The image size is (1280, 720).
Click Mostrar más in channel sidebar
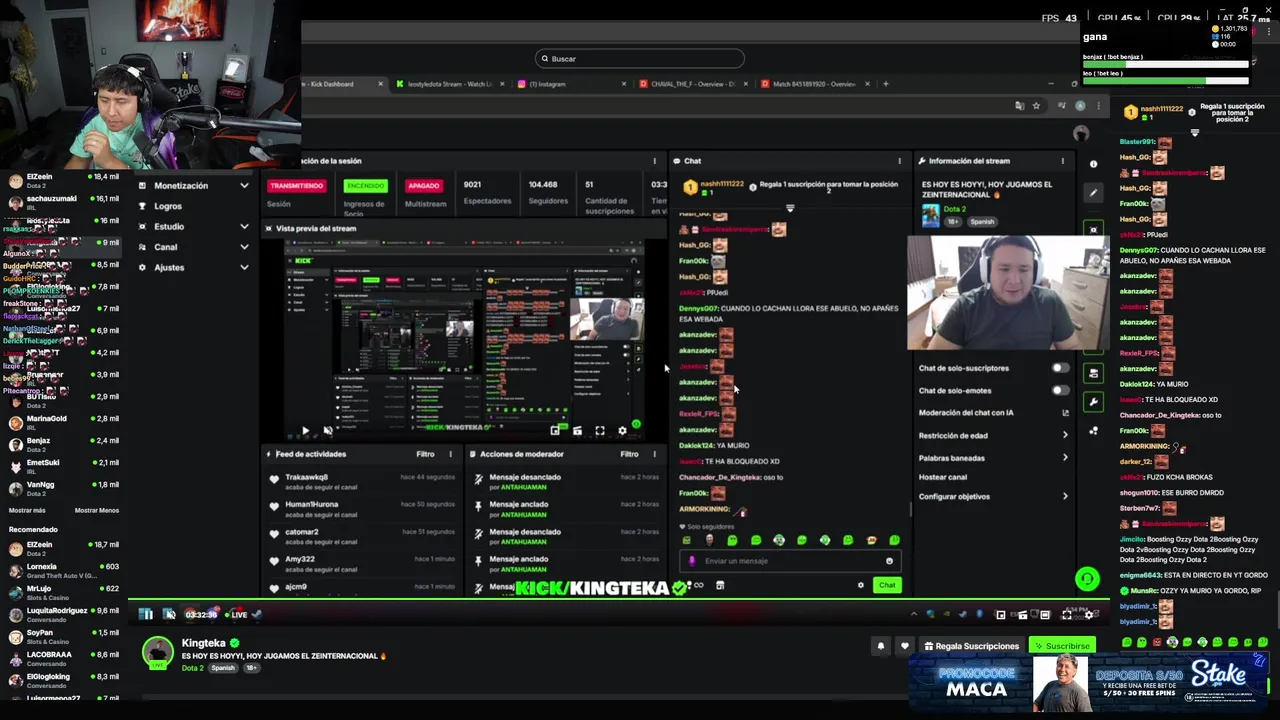click(x=27, y=510)
